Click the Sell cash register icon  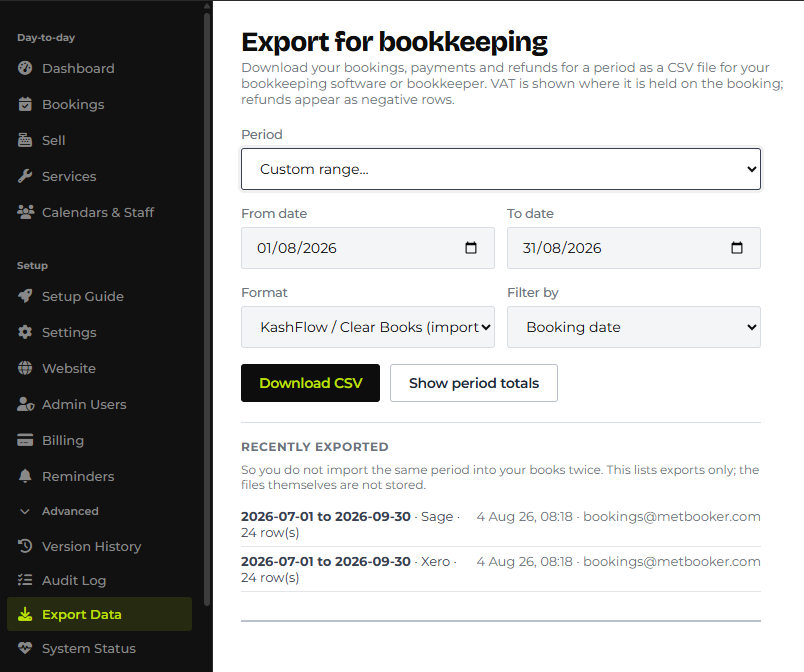25,140
